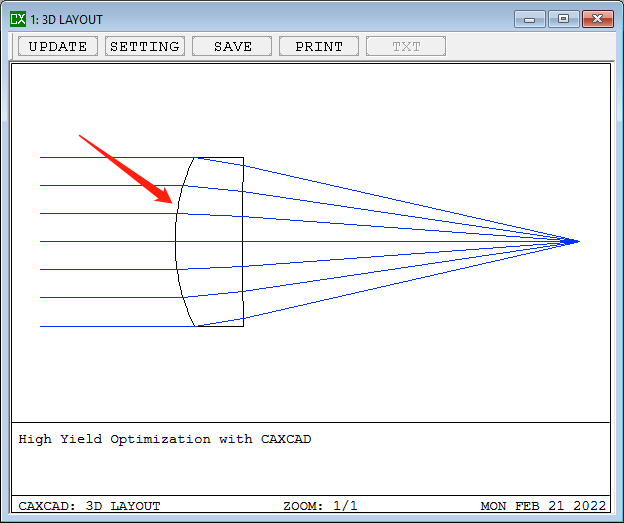
Task: Maximize the 3D LAYOUT window
Action: [564, 19]
